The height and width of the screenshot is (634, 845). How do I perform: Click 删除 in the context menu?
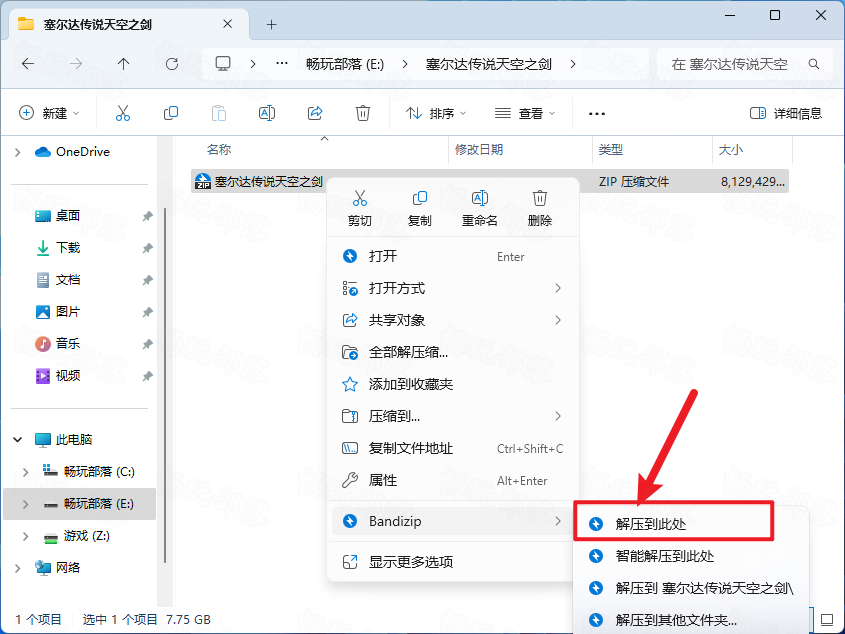pos(539,207)
